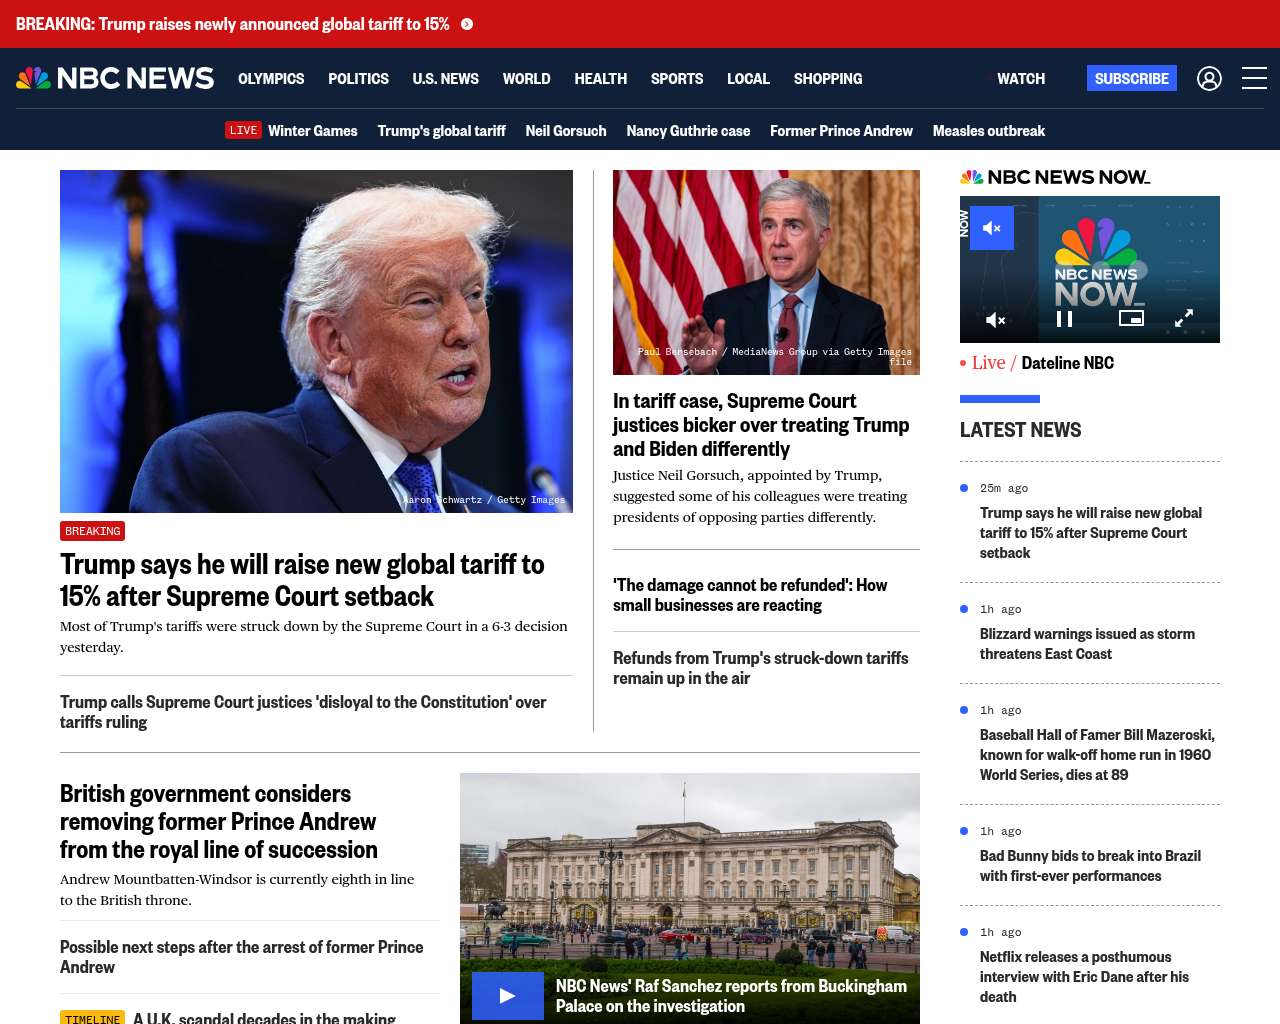Play the Buckingham Palace video report
1280x1024 pixels.
(507, 996)
